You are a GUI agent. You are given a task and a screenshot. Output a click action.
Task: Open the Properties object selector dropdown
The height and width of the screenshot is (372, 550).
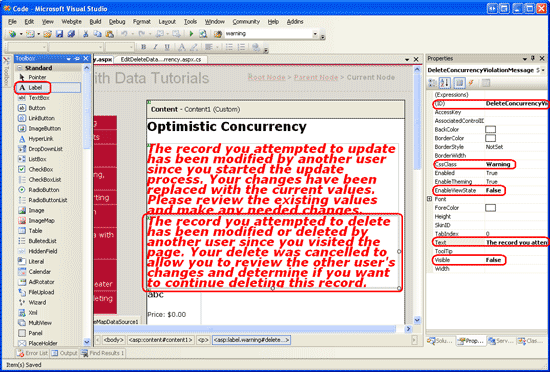click(543, 70)
